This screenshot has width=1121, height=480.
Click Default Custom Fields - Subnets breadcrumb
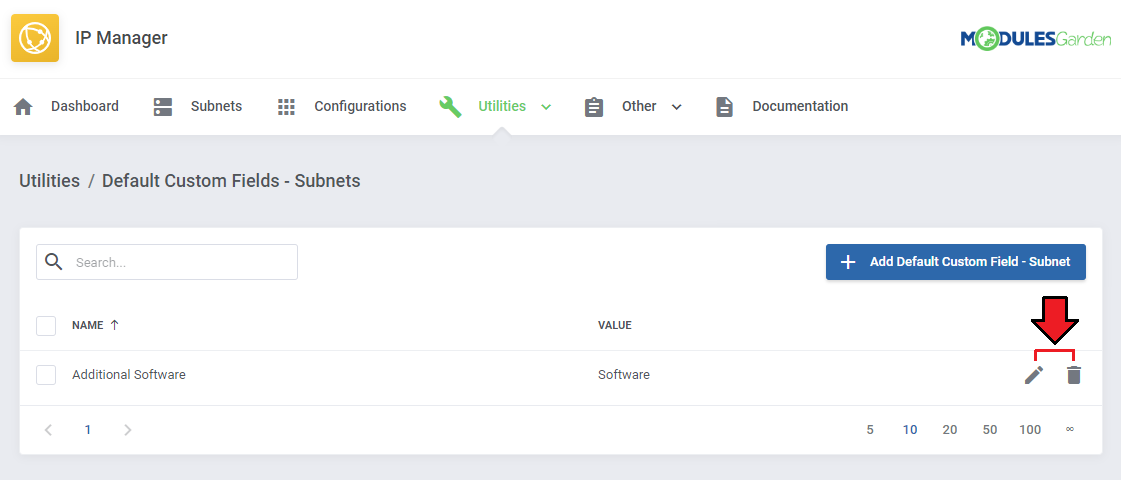pos(231,181)
